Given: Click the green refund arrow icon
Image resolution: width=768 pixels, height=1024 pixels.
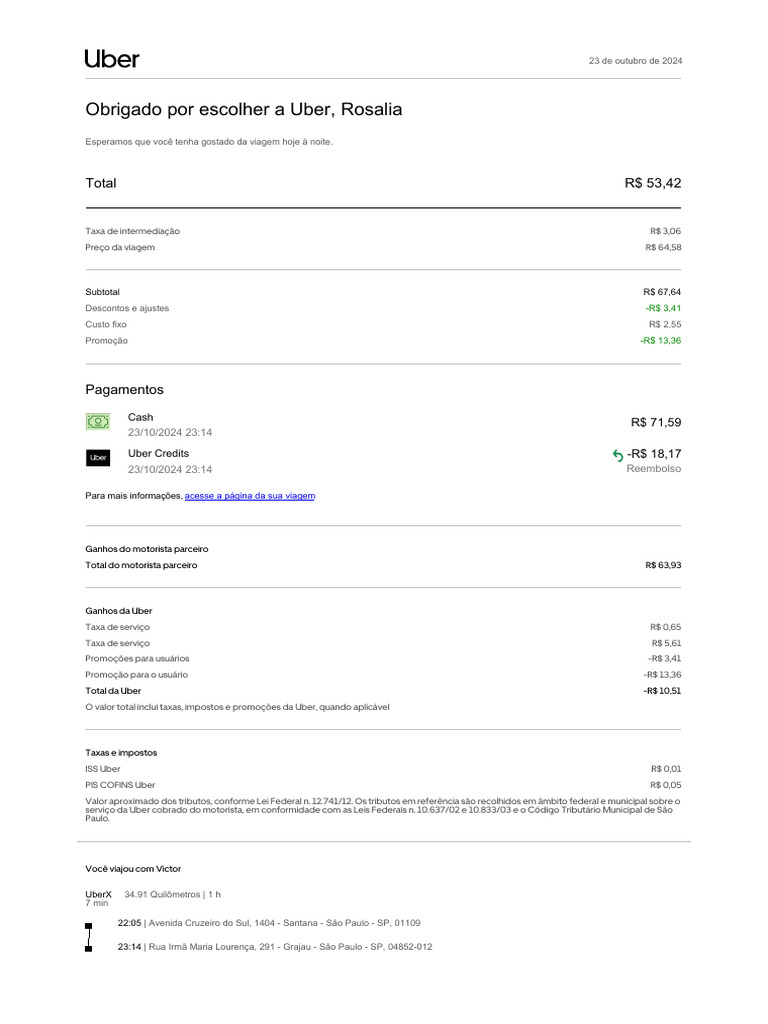Looking at the screenshot, I should [618, 455].
